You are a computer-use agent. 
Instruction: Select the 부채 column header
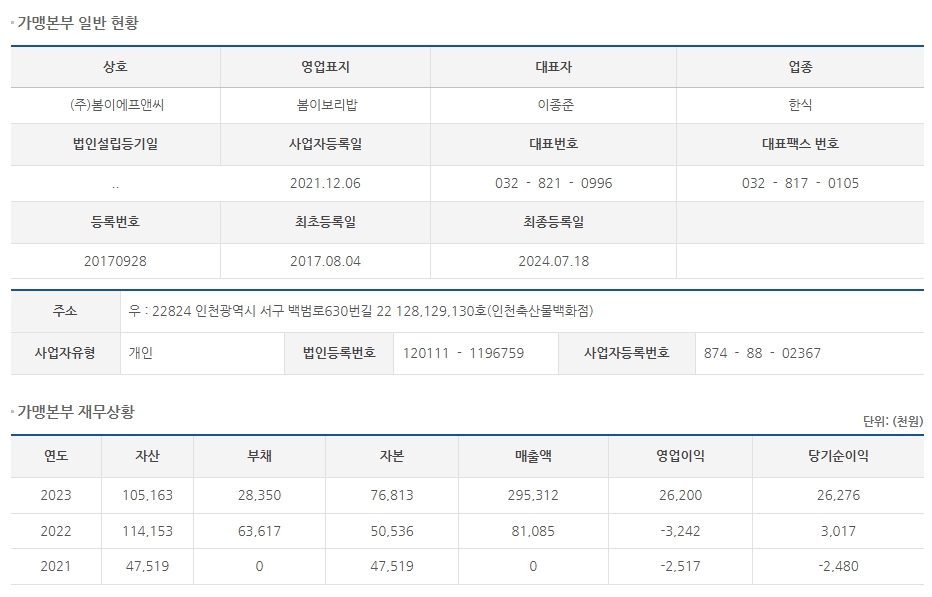point(259,456)
